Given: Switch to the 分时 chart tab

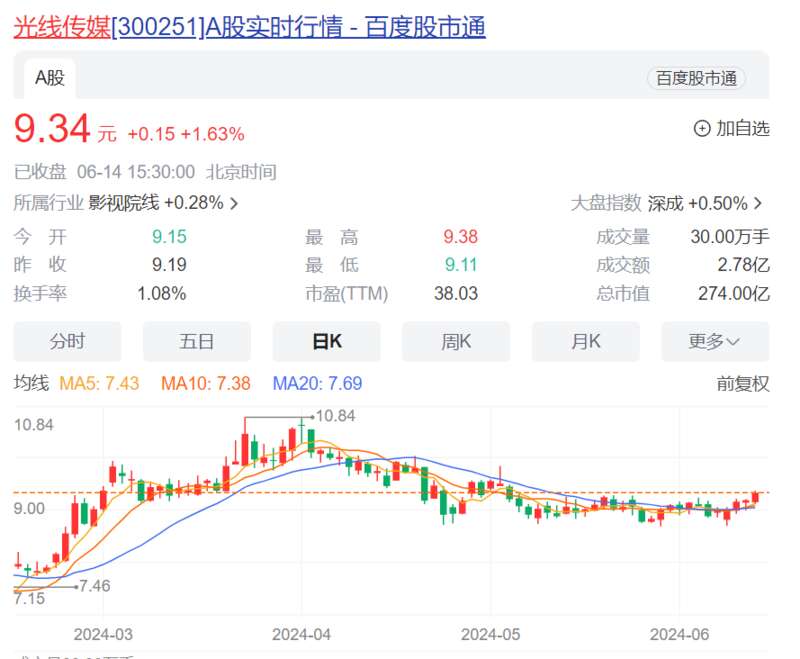Looking at the screenshot, I should click(67, 341).
